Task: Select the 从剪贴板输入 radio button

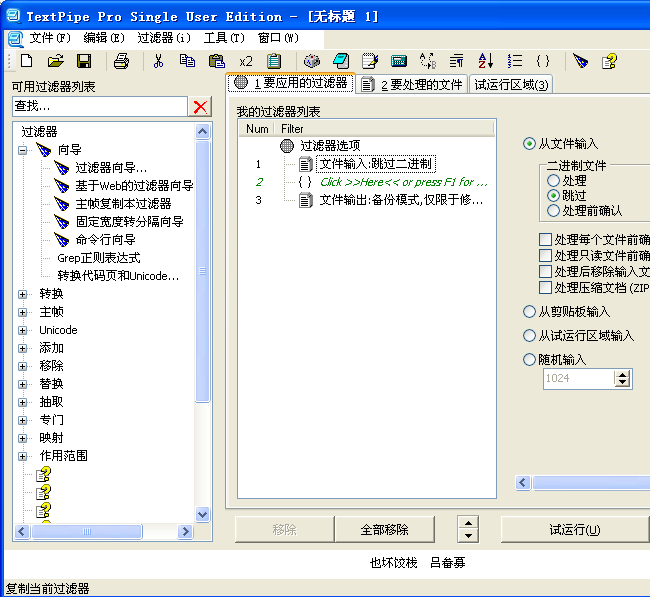Action: (530, 311)
